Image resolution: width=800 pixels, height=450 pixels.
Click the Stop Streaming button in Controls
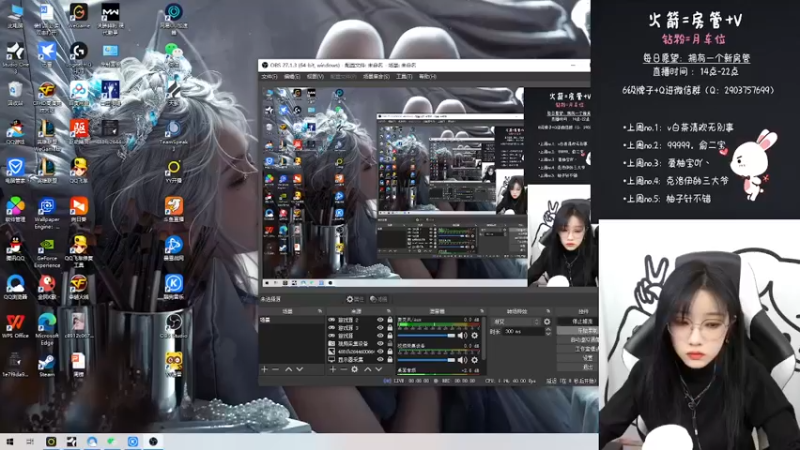[x=578, y=322]
